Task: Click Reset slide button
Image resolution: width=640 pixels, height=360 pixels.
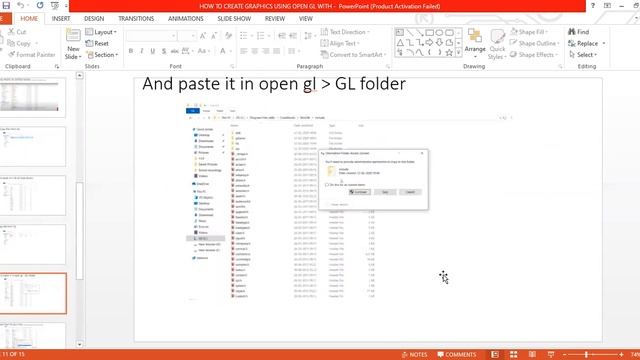Action: pos(97,43)
